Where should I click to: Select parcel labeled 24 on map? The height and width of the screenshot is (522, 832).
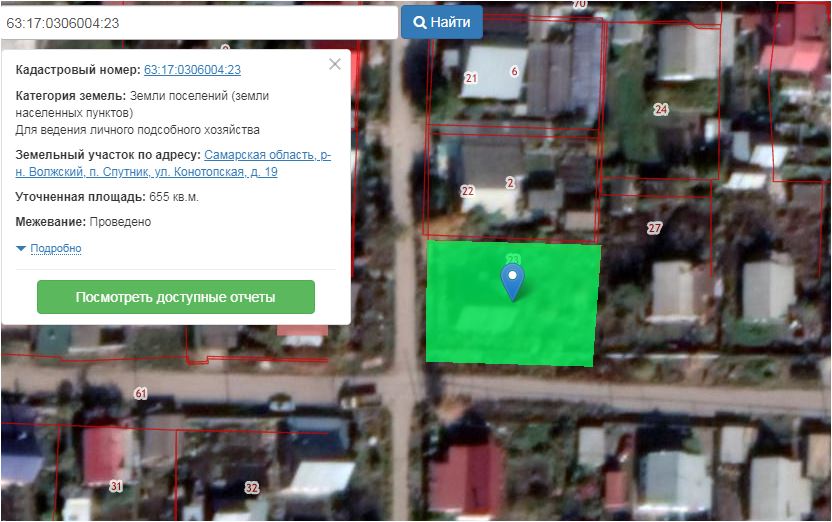[661, 109]
